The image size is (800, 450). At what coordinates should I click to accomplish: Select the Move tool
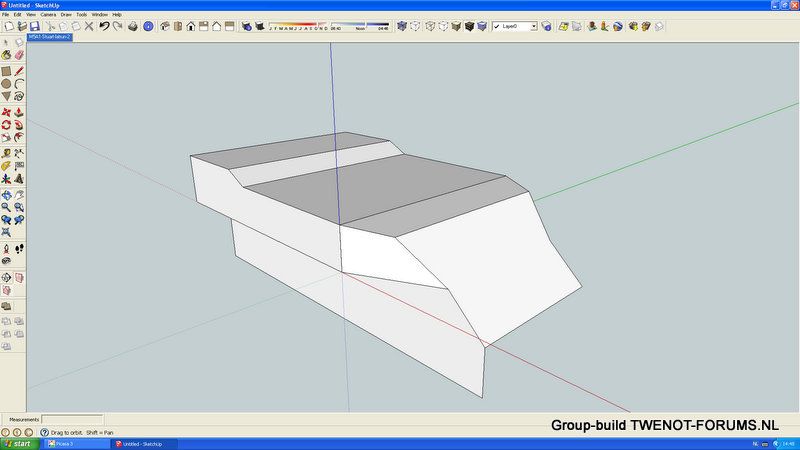[x=6, y=112]
